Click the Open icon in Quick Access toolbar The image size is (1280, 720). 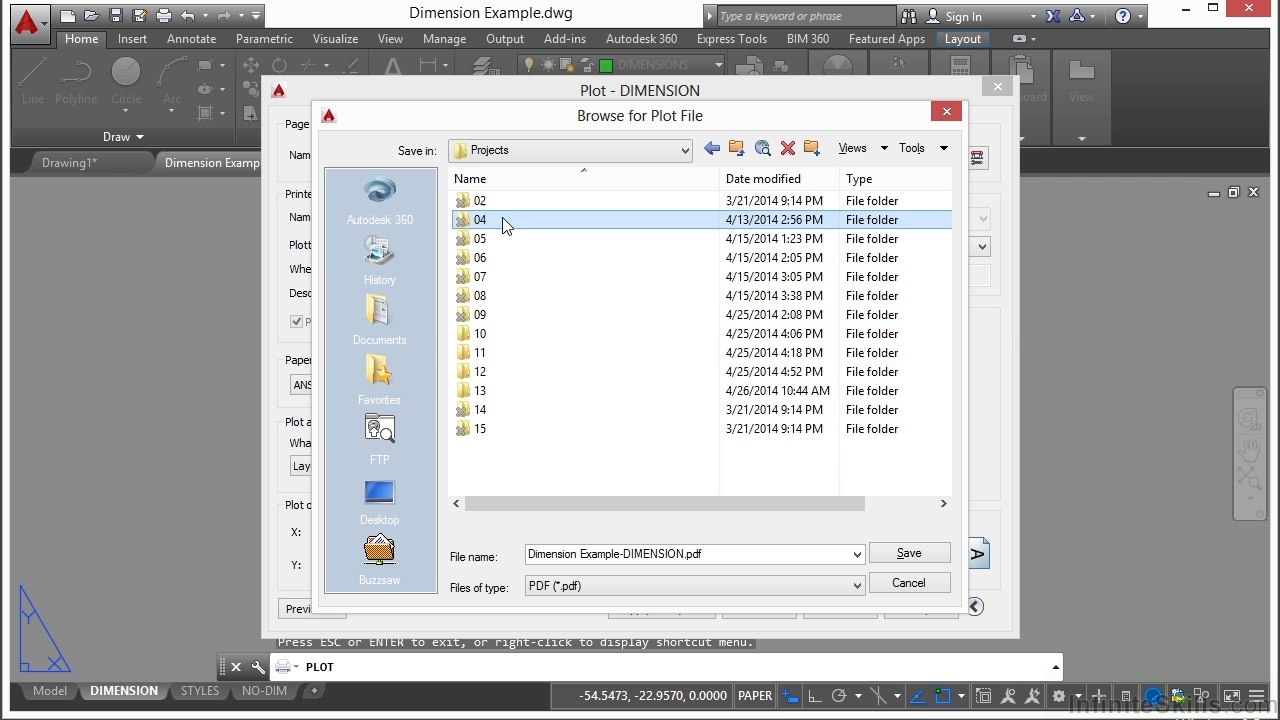(x=92, y=16)
